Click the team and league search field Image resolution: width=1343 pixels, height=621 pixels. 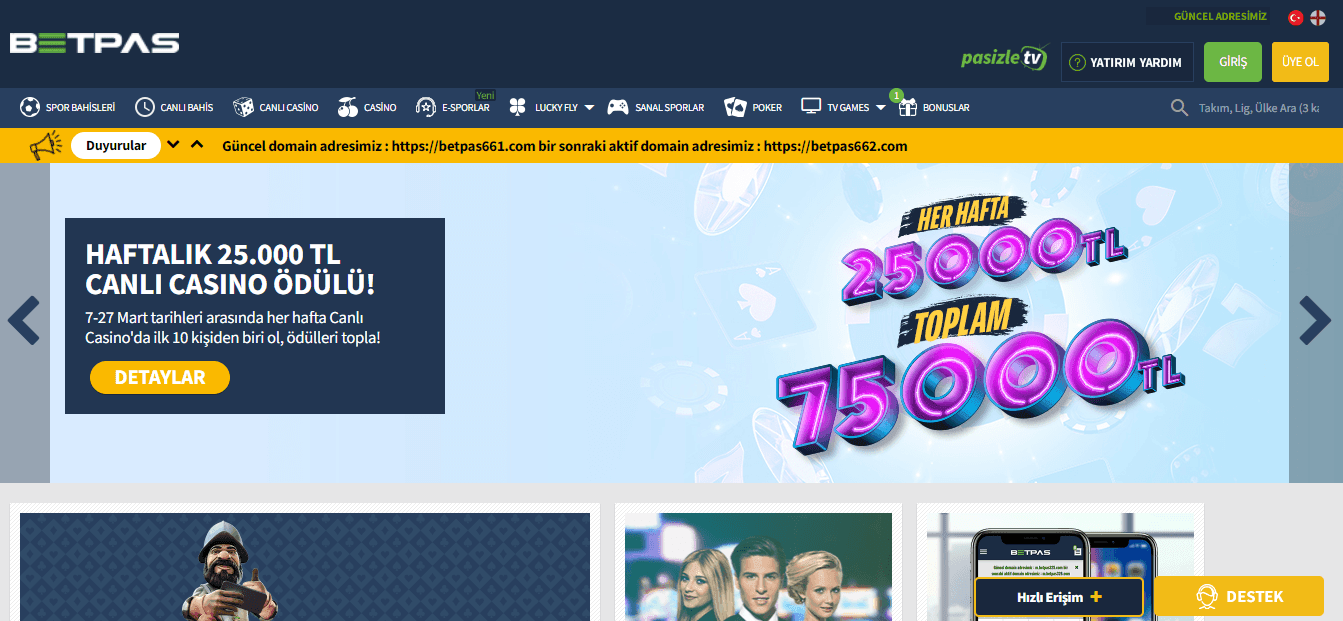(x=1258, y=107)
